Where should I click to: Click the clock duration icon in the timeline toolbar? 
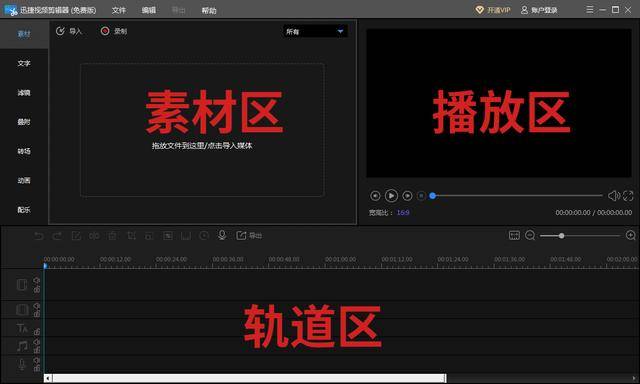[204, 235]
